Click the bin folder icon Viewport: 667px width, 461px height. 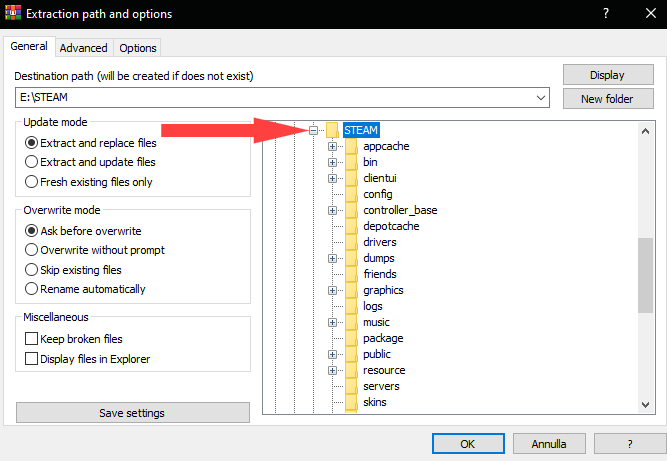(351, 162)
